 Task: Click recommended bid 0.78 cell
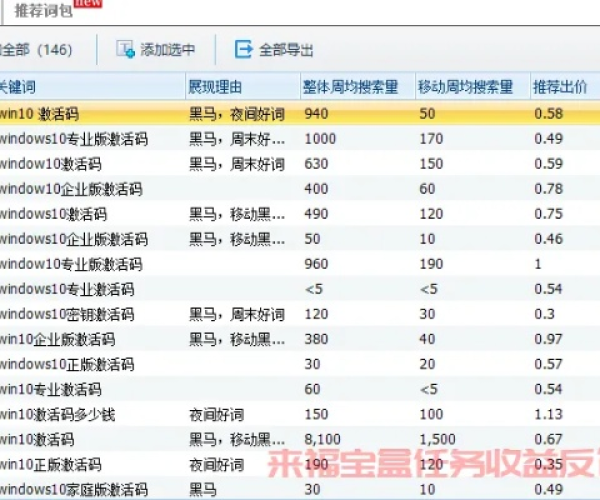548,189
